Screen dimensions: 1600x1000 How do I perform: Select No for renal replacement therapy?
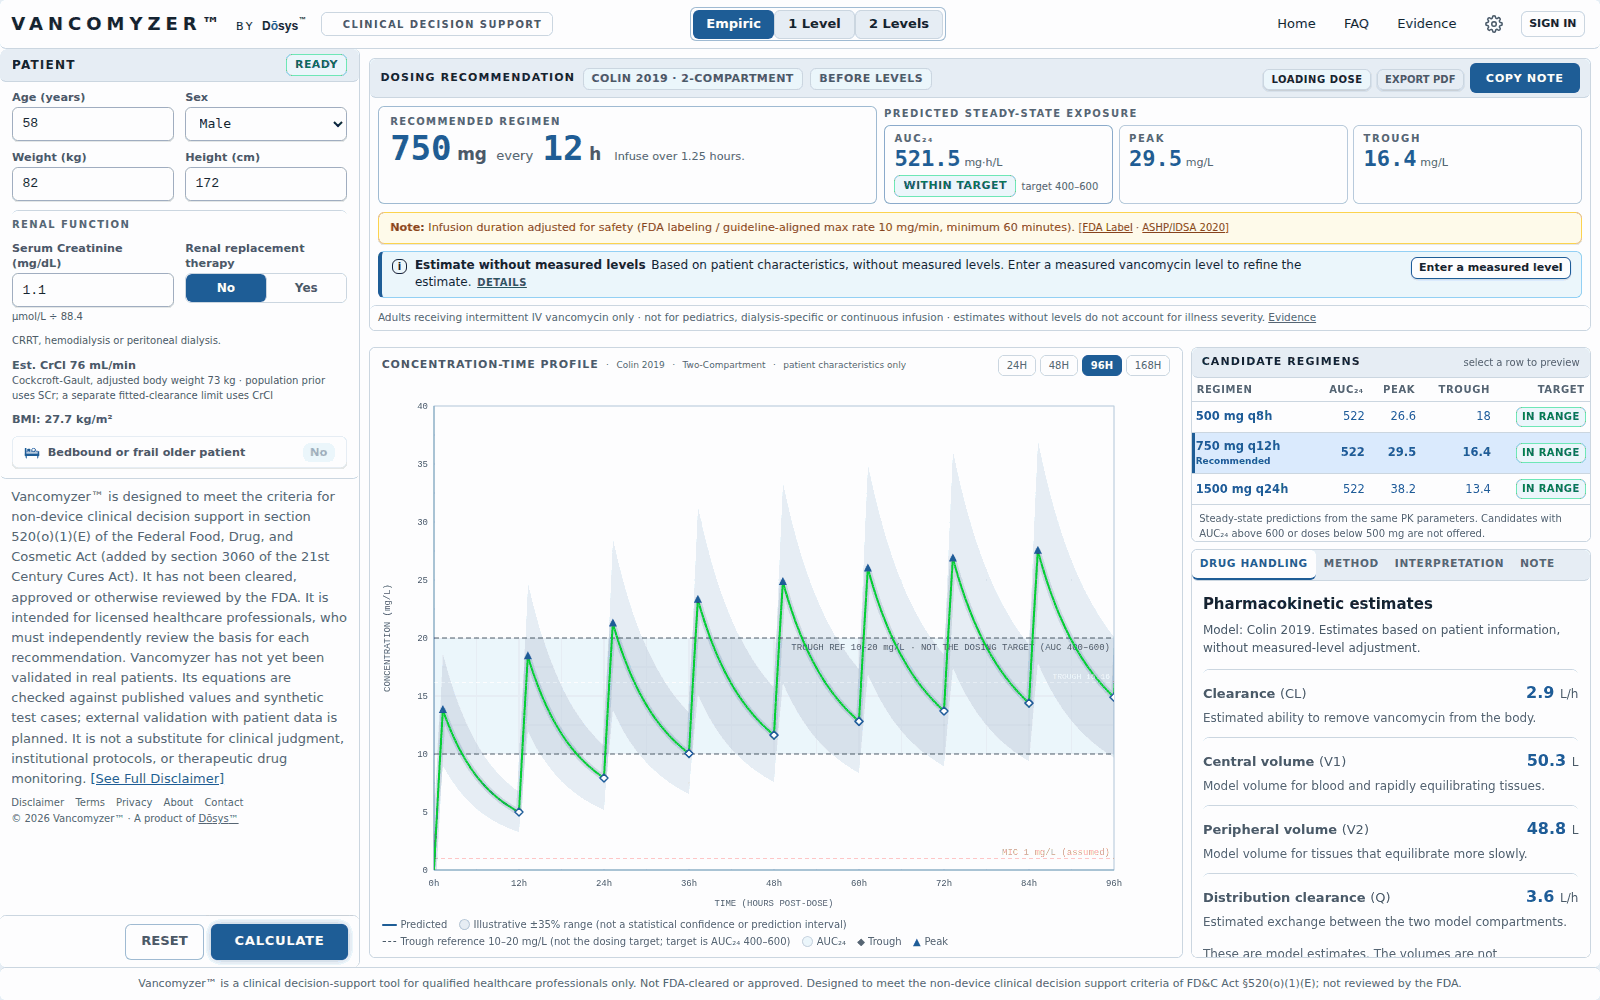[226, 288]
